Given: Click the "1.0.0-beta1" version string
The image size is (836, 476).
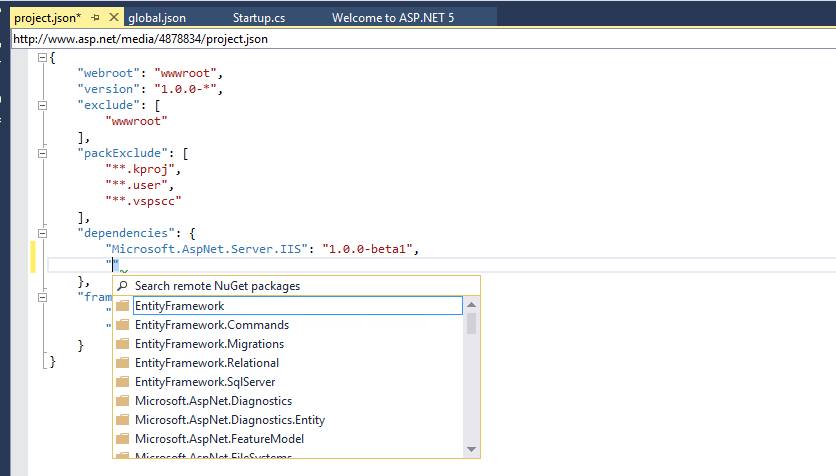Looking at the screenshot, I should (x=367, y=249).
